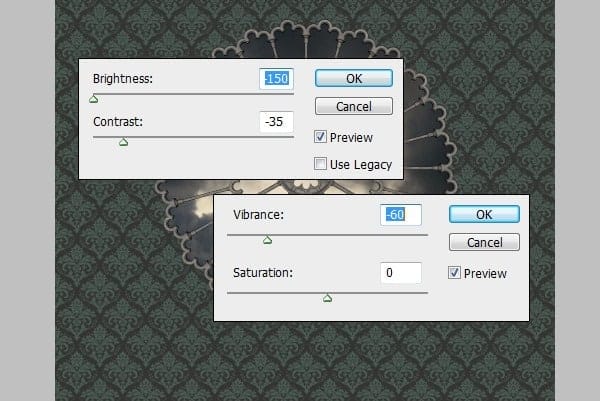Cancel the Vibrance dialog

point(484,243)
